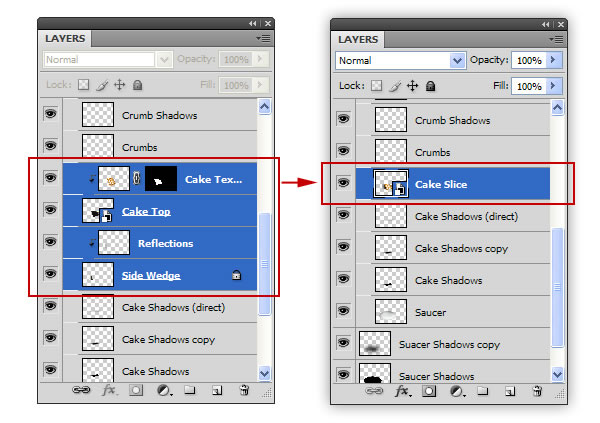
Task: Lock position icon in left panel
Action: [x=120, y=85]
